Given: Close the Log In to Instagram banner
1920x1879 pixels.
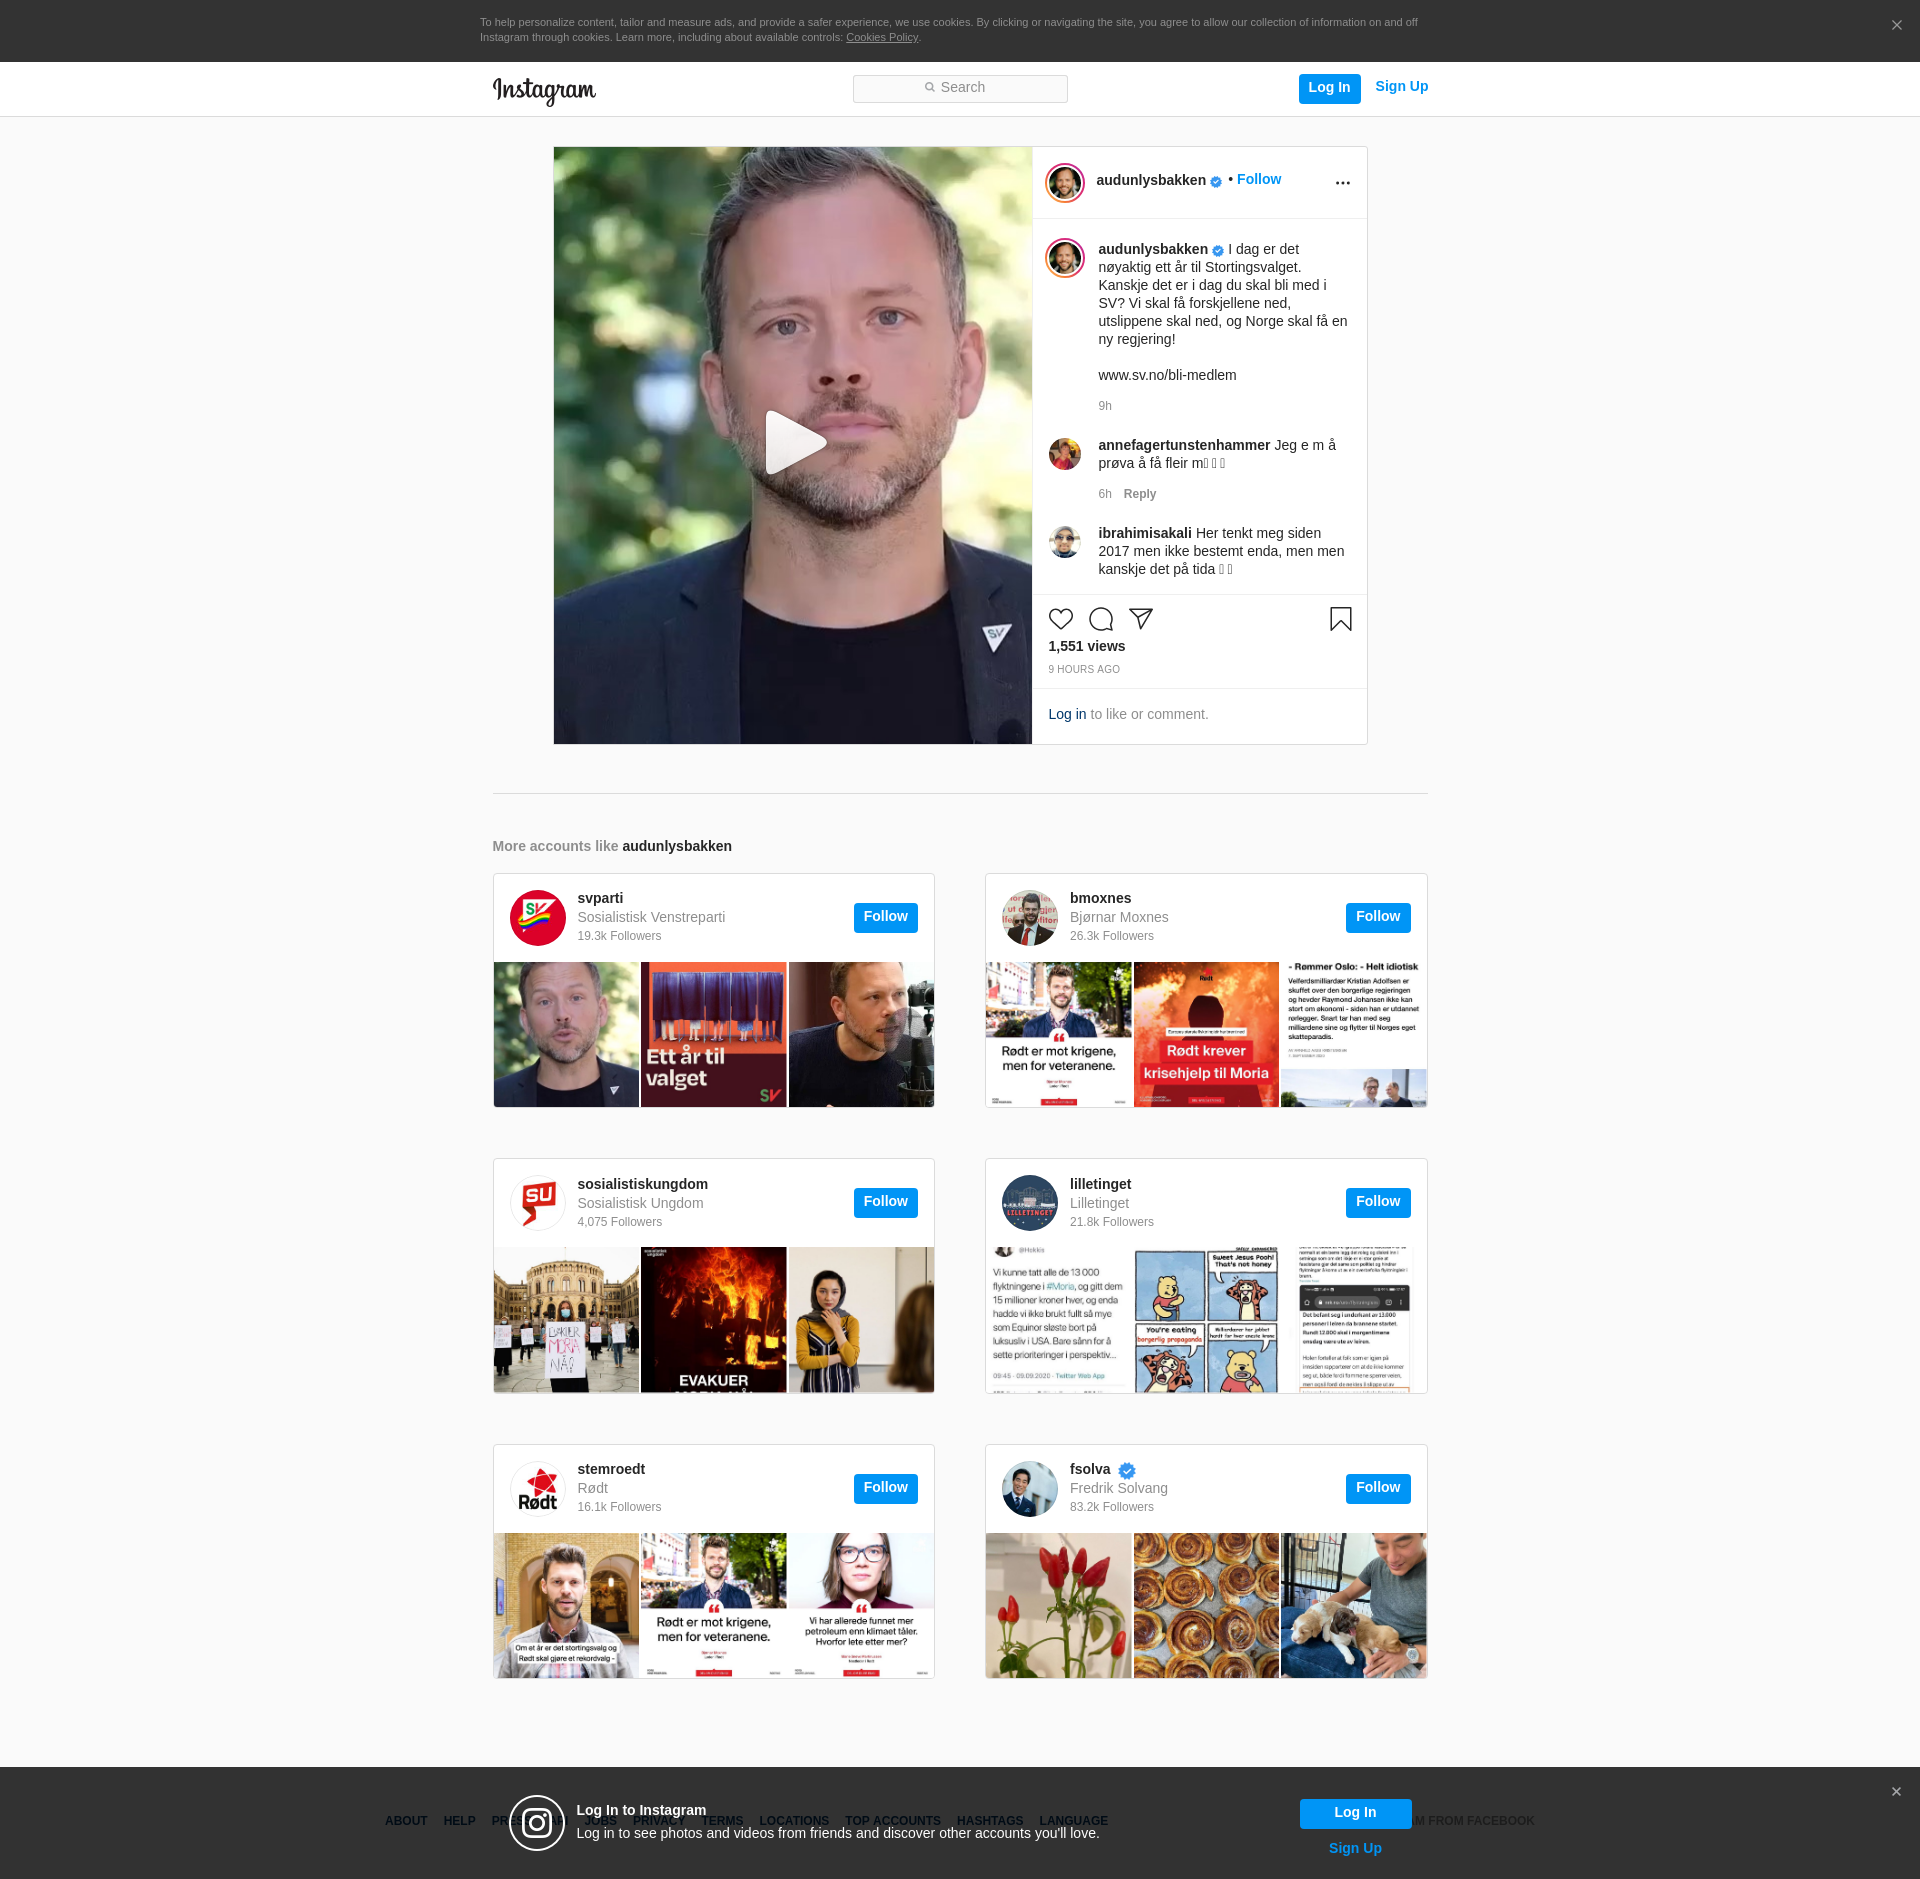Looking at the screenshot, I should [x=1896, y=1792].
